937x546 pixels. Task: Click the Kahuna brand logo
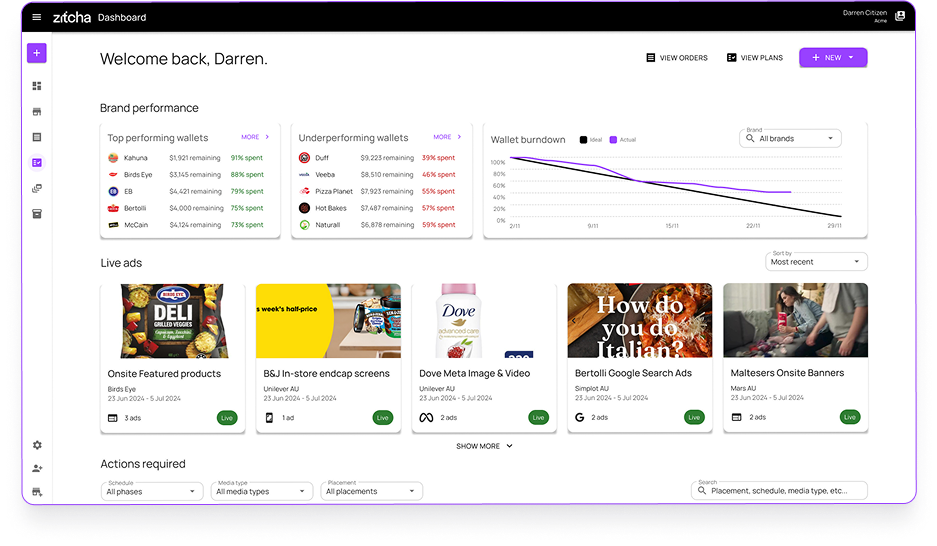[113, 158]
